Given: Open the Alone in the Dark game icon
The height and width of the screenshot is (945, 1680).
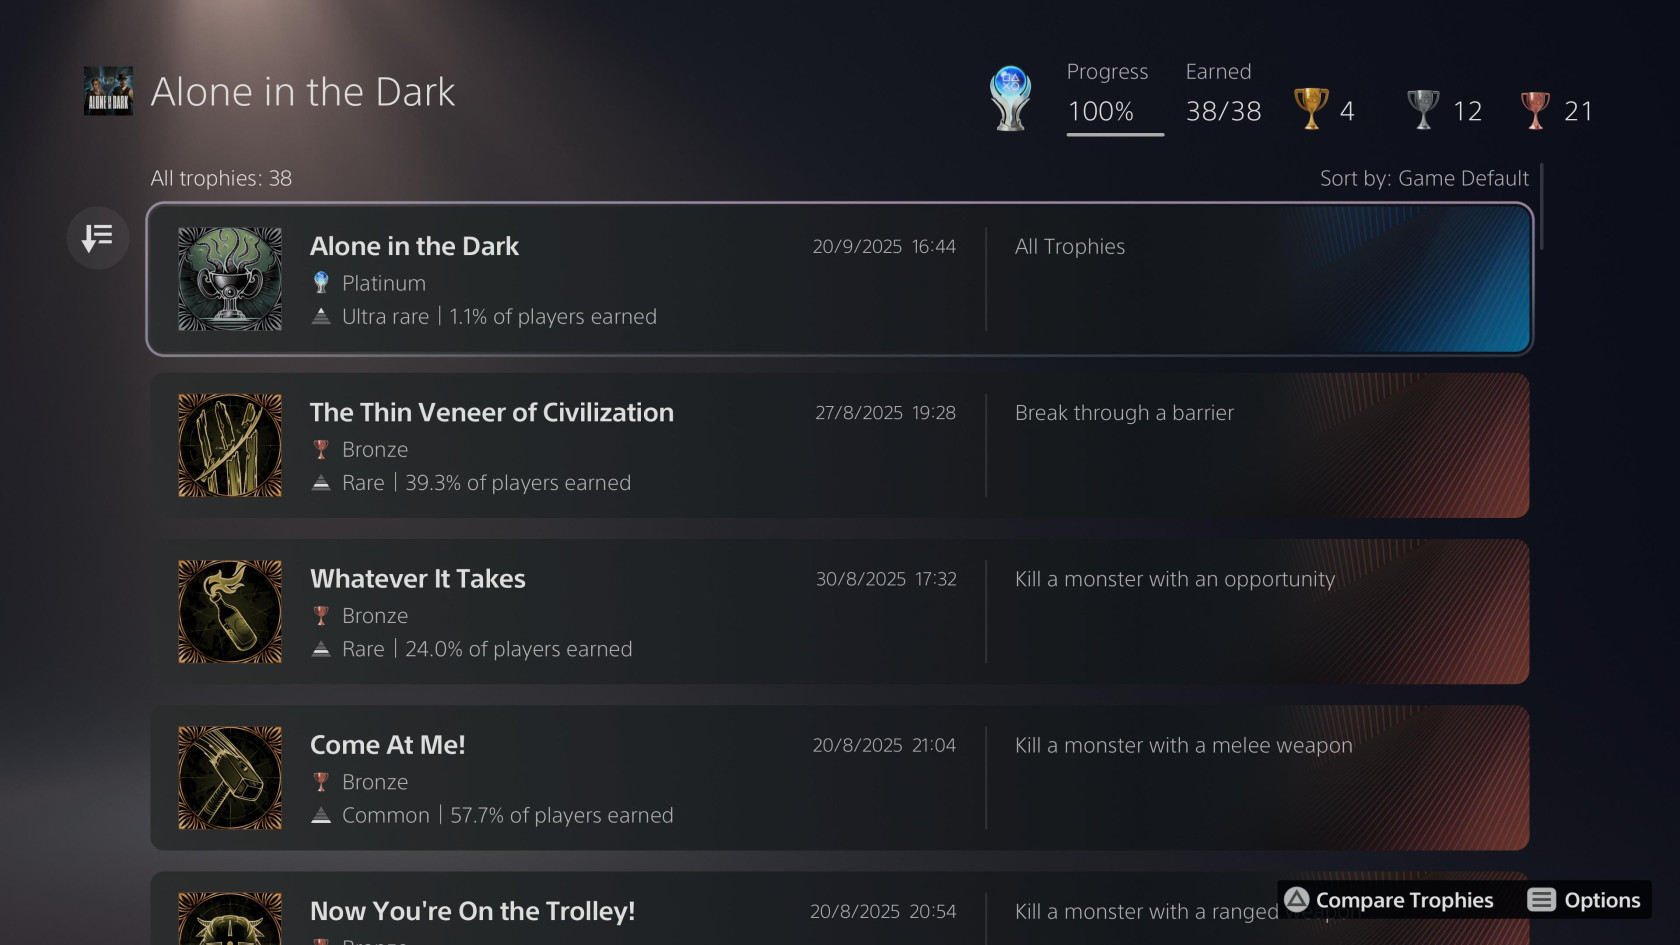Looking at the screenshot, I should (x=108, y=92).
